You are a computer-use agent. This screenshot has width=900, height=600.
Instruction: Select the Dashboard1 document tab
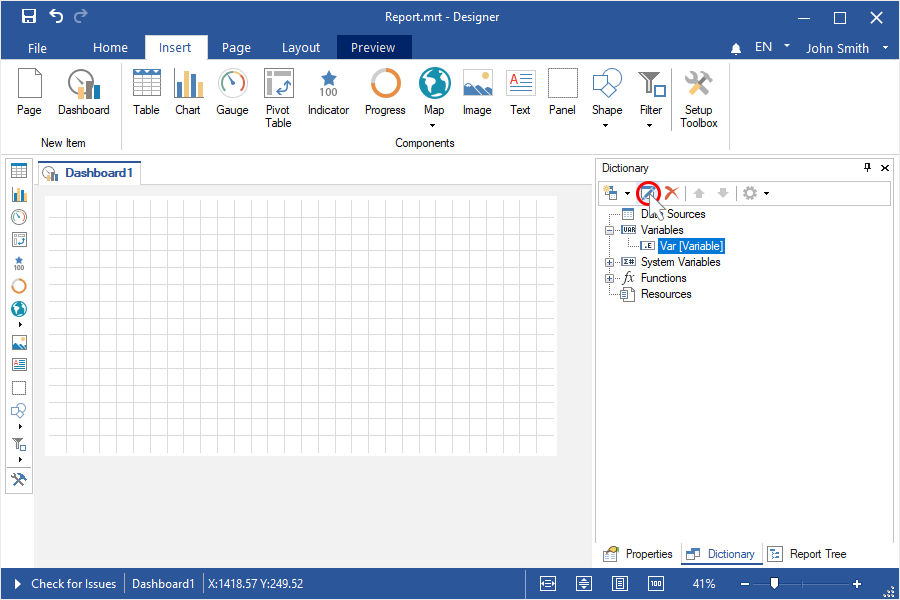tap(89, 173)
